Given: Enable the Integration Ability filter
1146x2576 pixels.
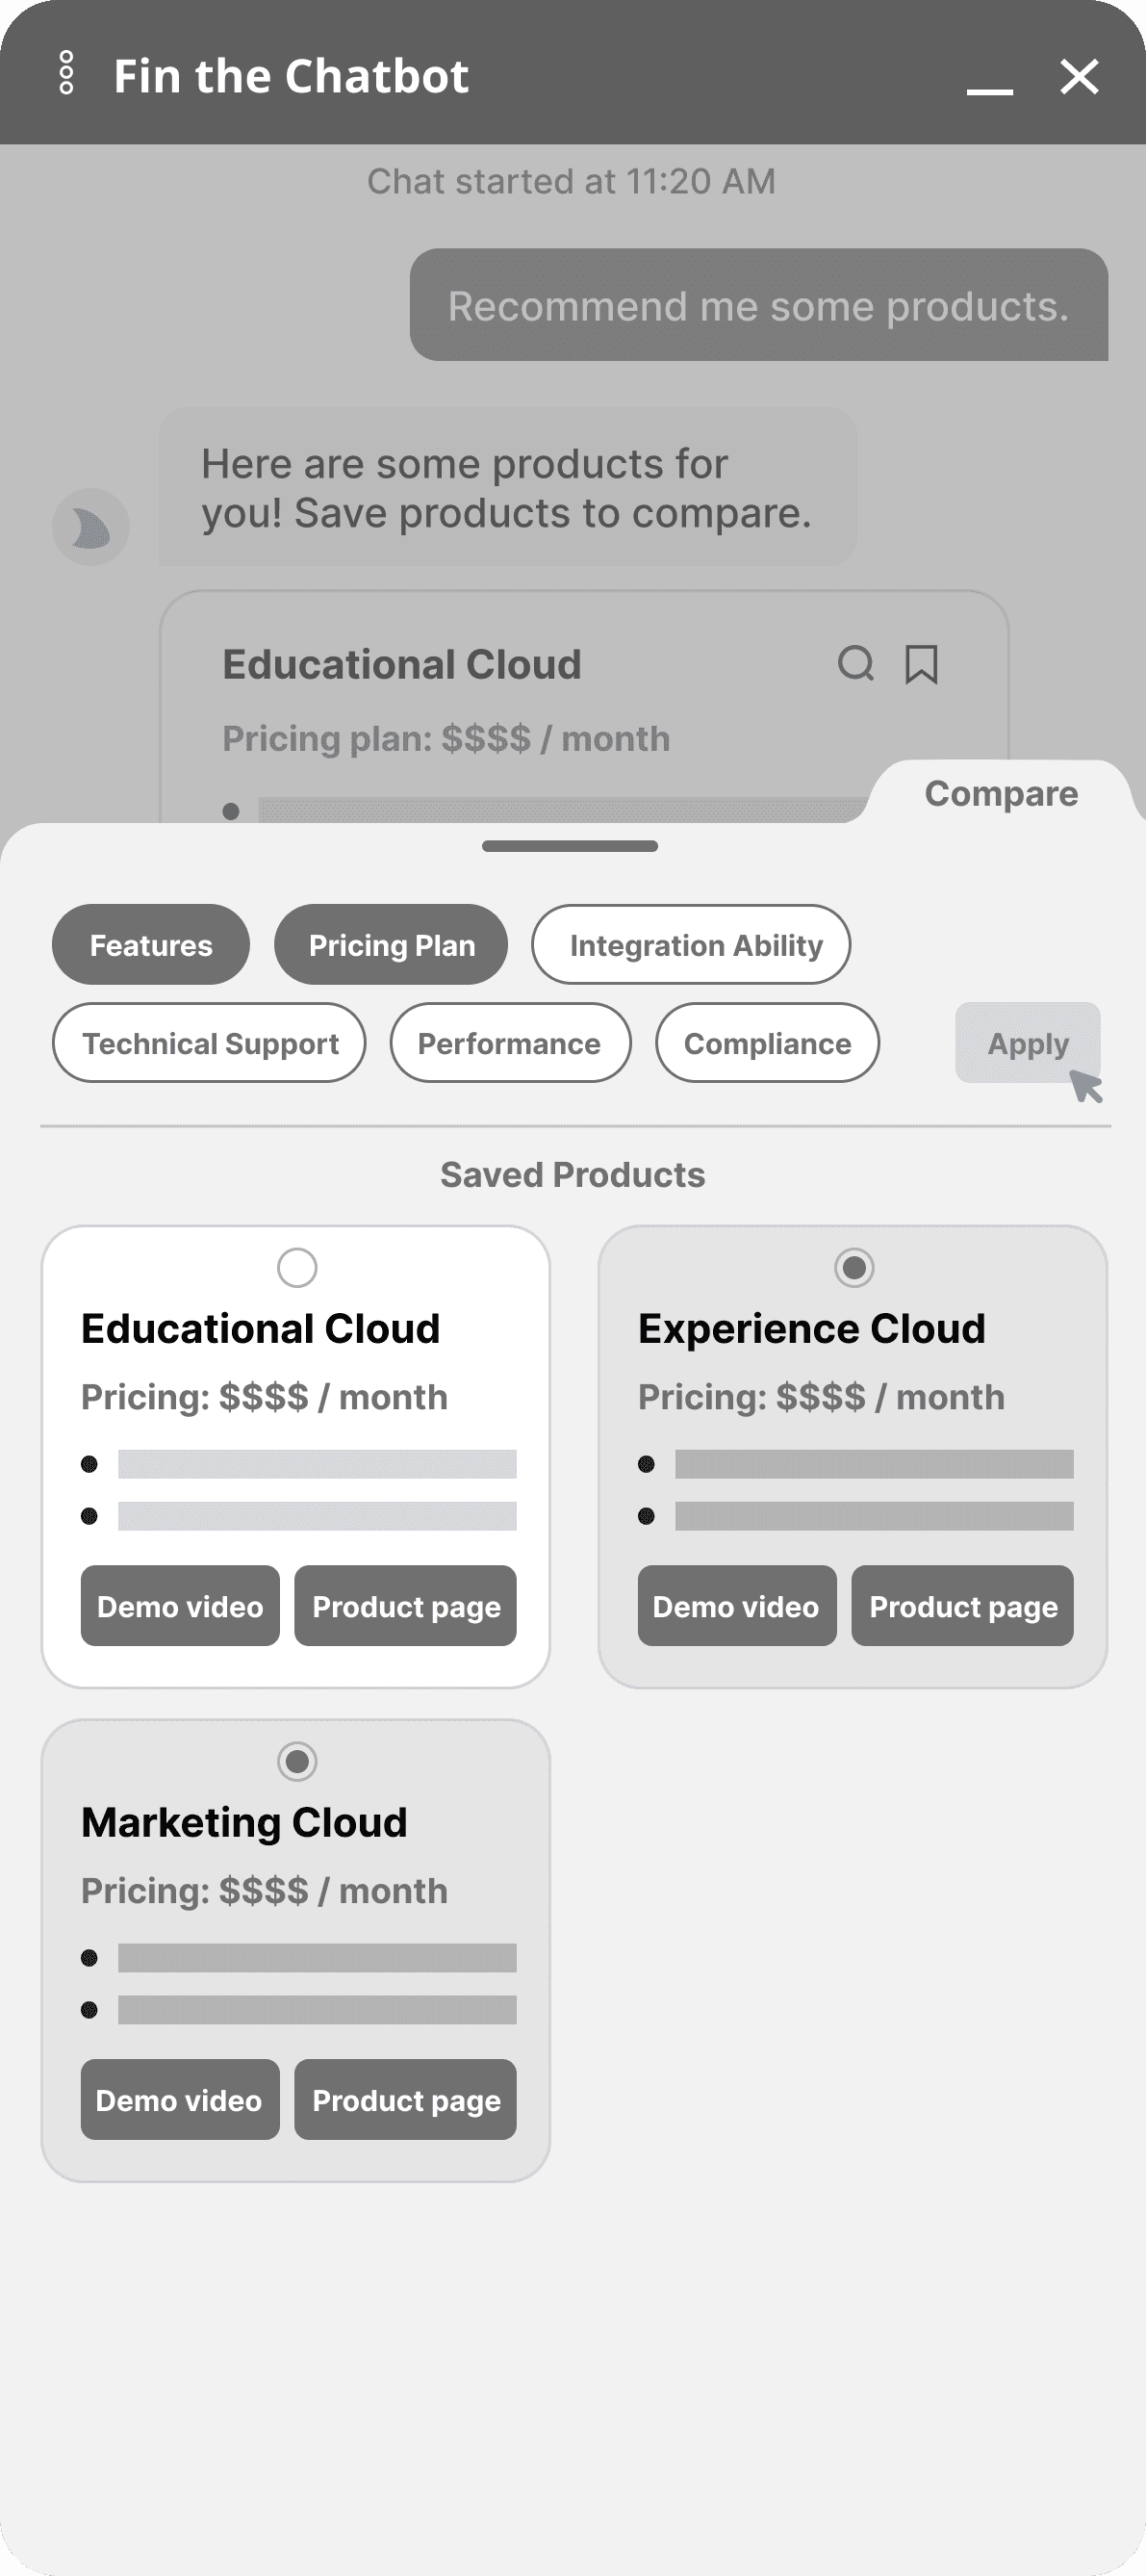Looking at the screenshot, I should 691,945.
